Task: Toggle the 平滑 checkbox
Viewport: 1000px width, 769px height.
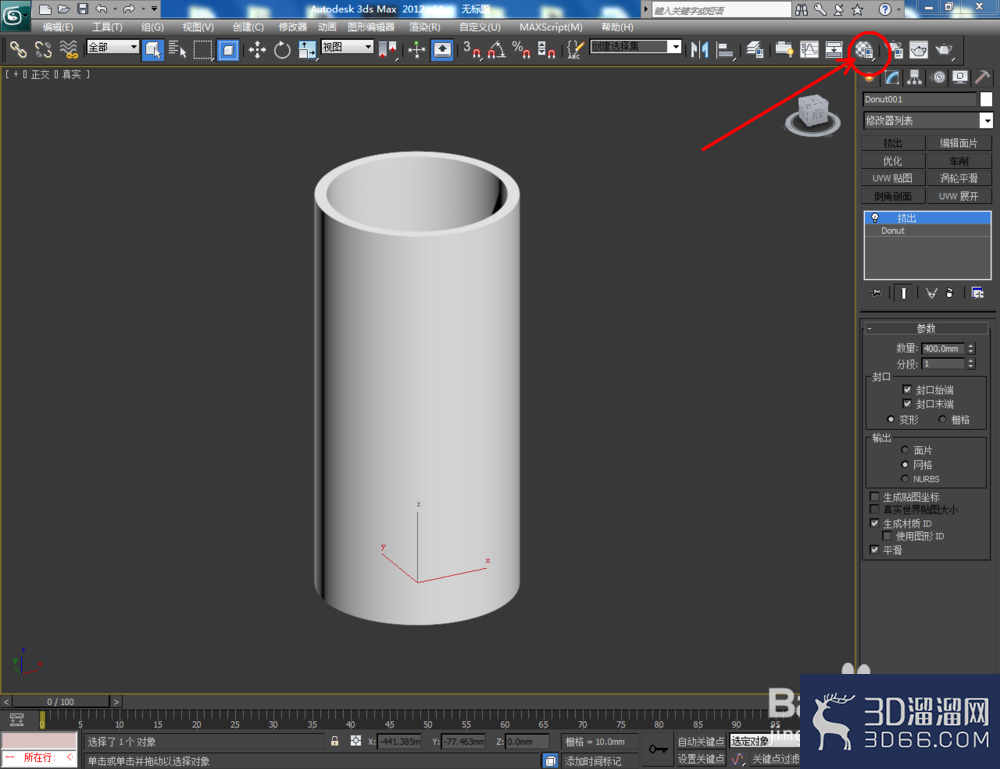Action: (874, 550)
